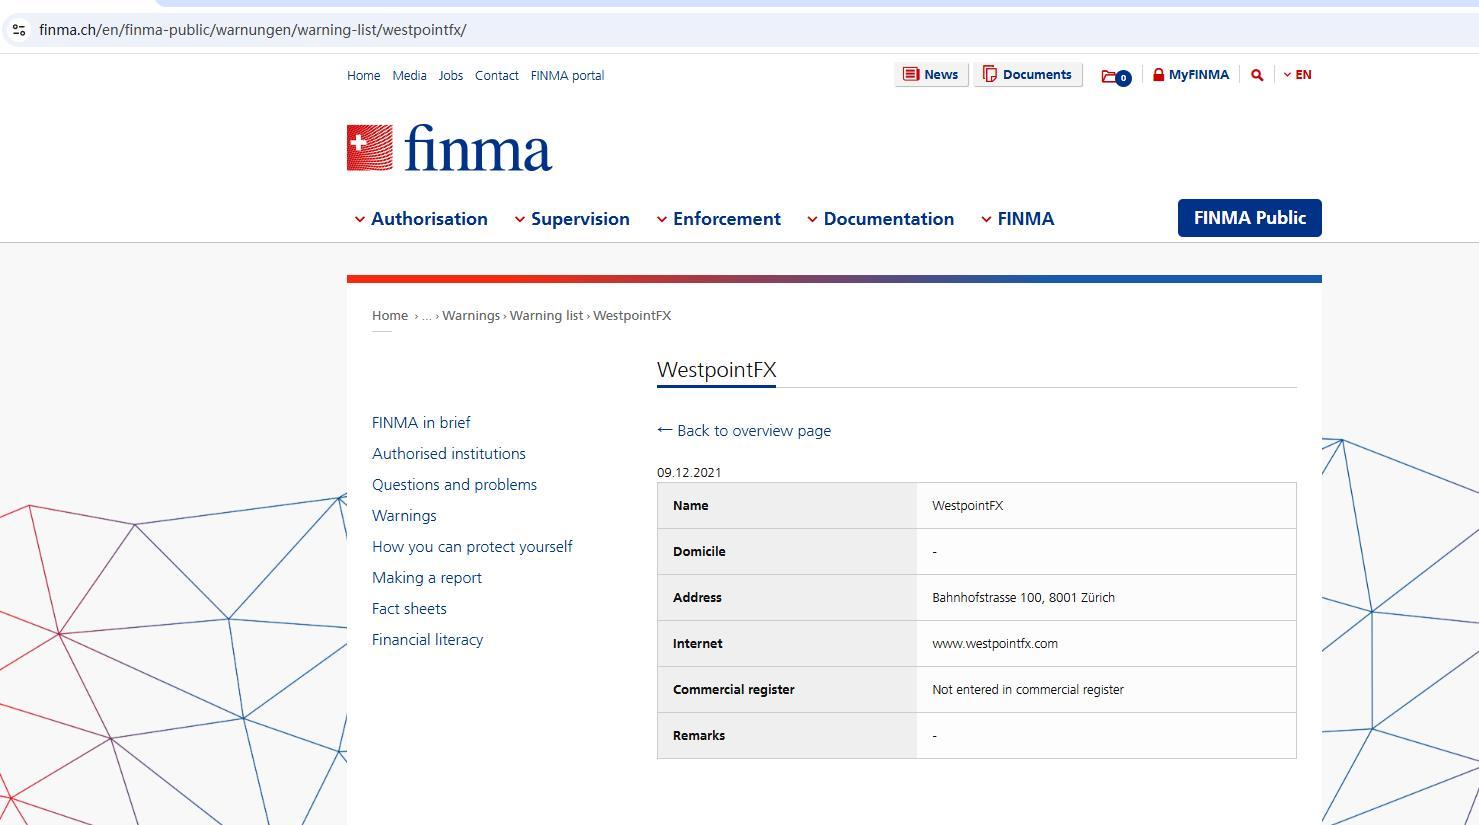1479x825 pixels.
Task: Open Warnings in the sidebar
Action: [x=404, y=516]
